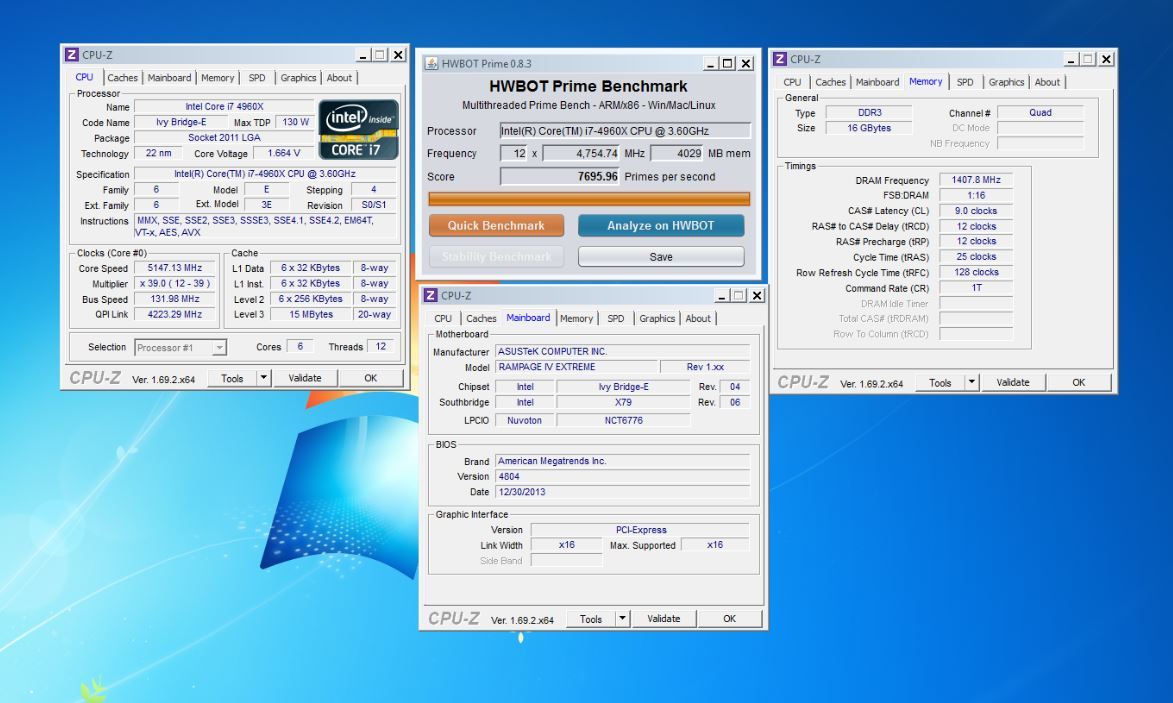Screen dimensions: 1173x703
Task: Click the Intel Core i7 logo badge
Action: pos(358,129)
